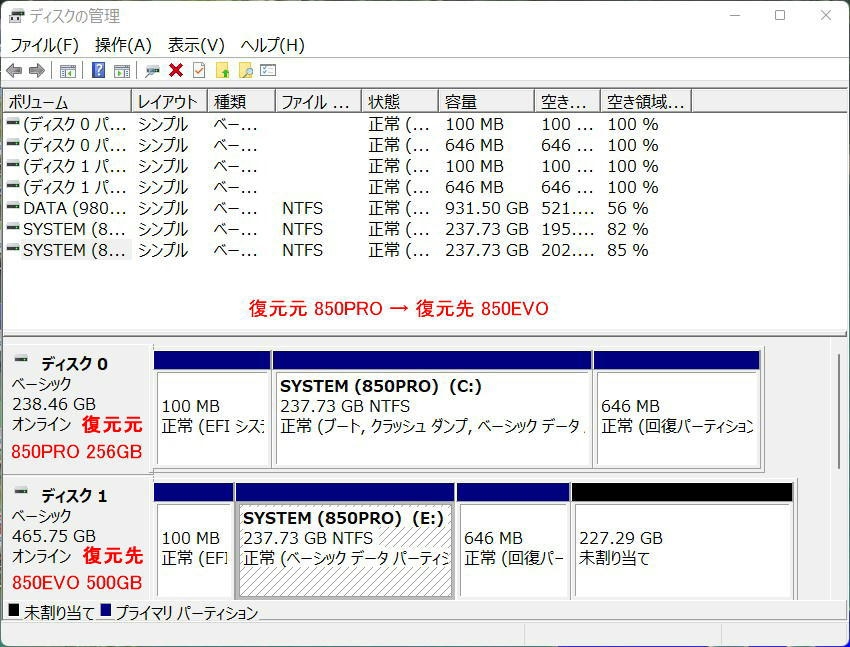Sort by the 容量 column header
Screen dimensions: 850x647
(x=486, y=101)
